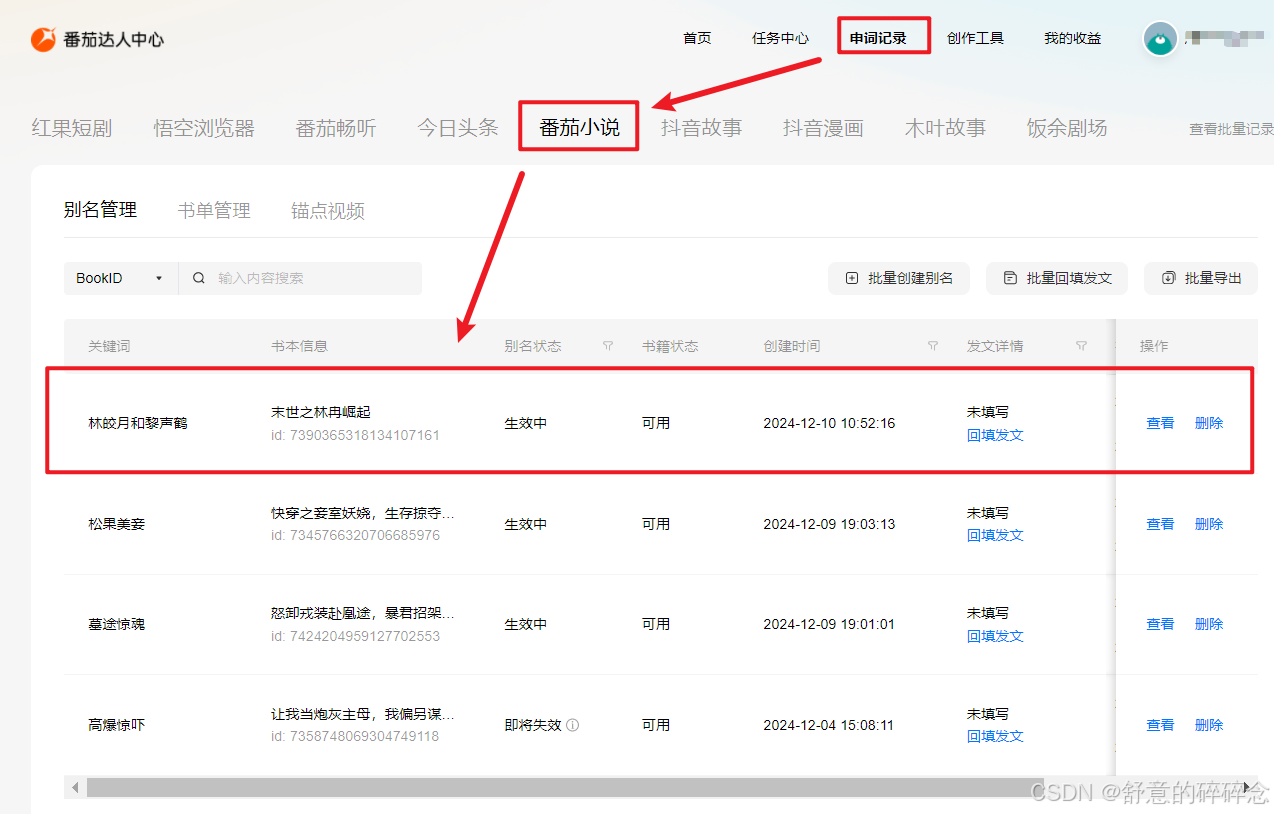The width and height of the screenshot is (1274, 814).
Task: Click the info icon beside 即将失效
Action: pos(572,725)
